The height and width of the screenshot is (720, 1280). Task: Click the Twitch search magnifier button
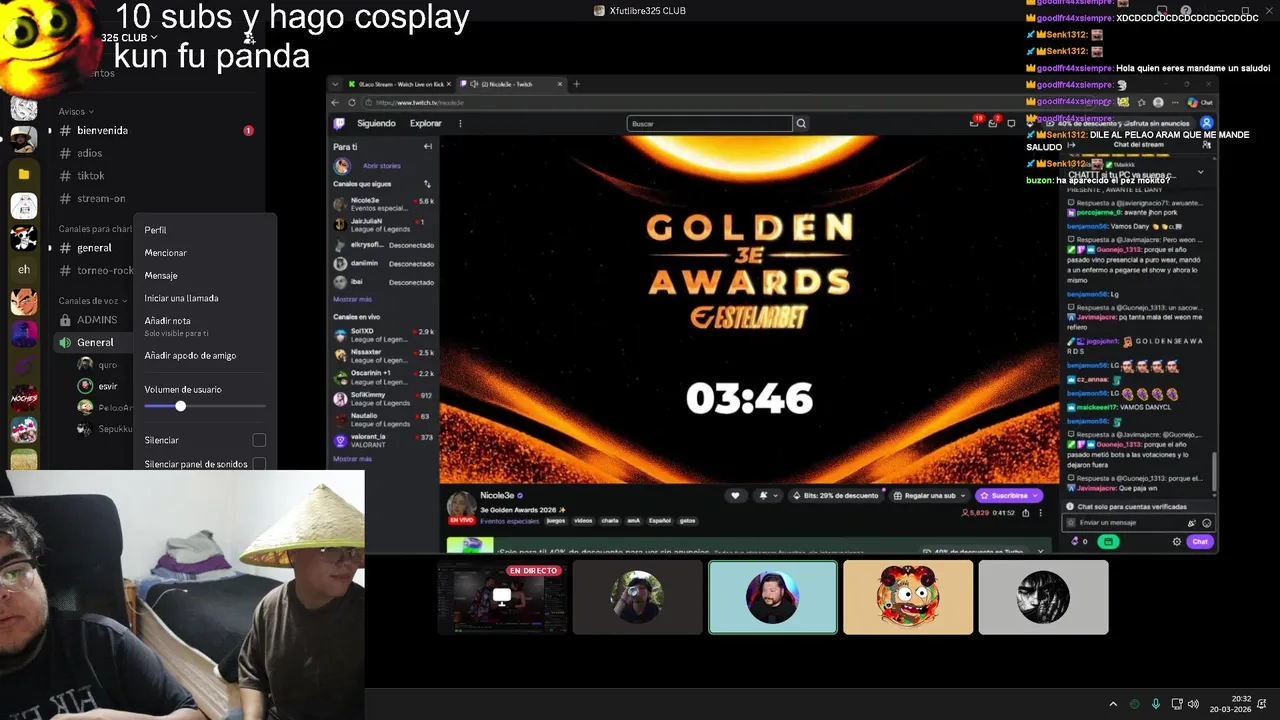pos(801,123)
